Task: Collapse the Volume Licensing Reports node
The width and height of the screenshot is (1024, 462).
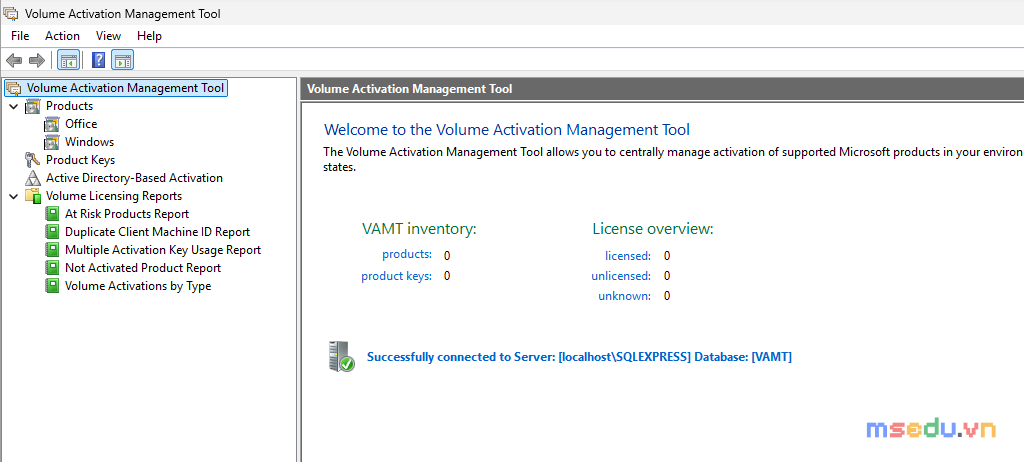Action: [14, 196]
